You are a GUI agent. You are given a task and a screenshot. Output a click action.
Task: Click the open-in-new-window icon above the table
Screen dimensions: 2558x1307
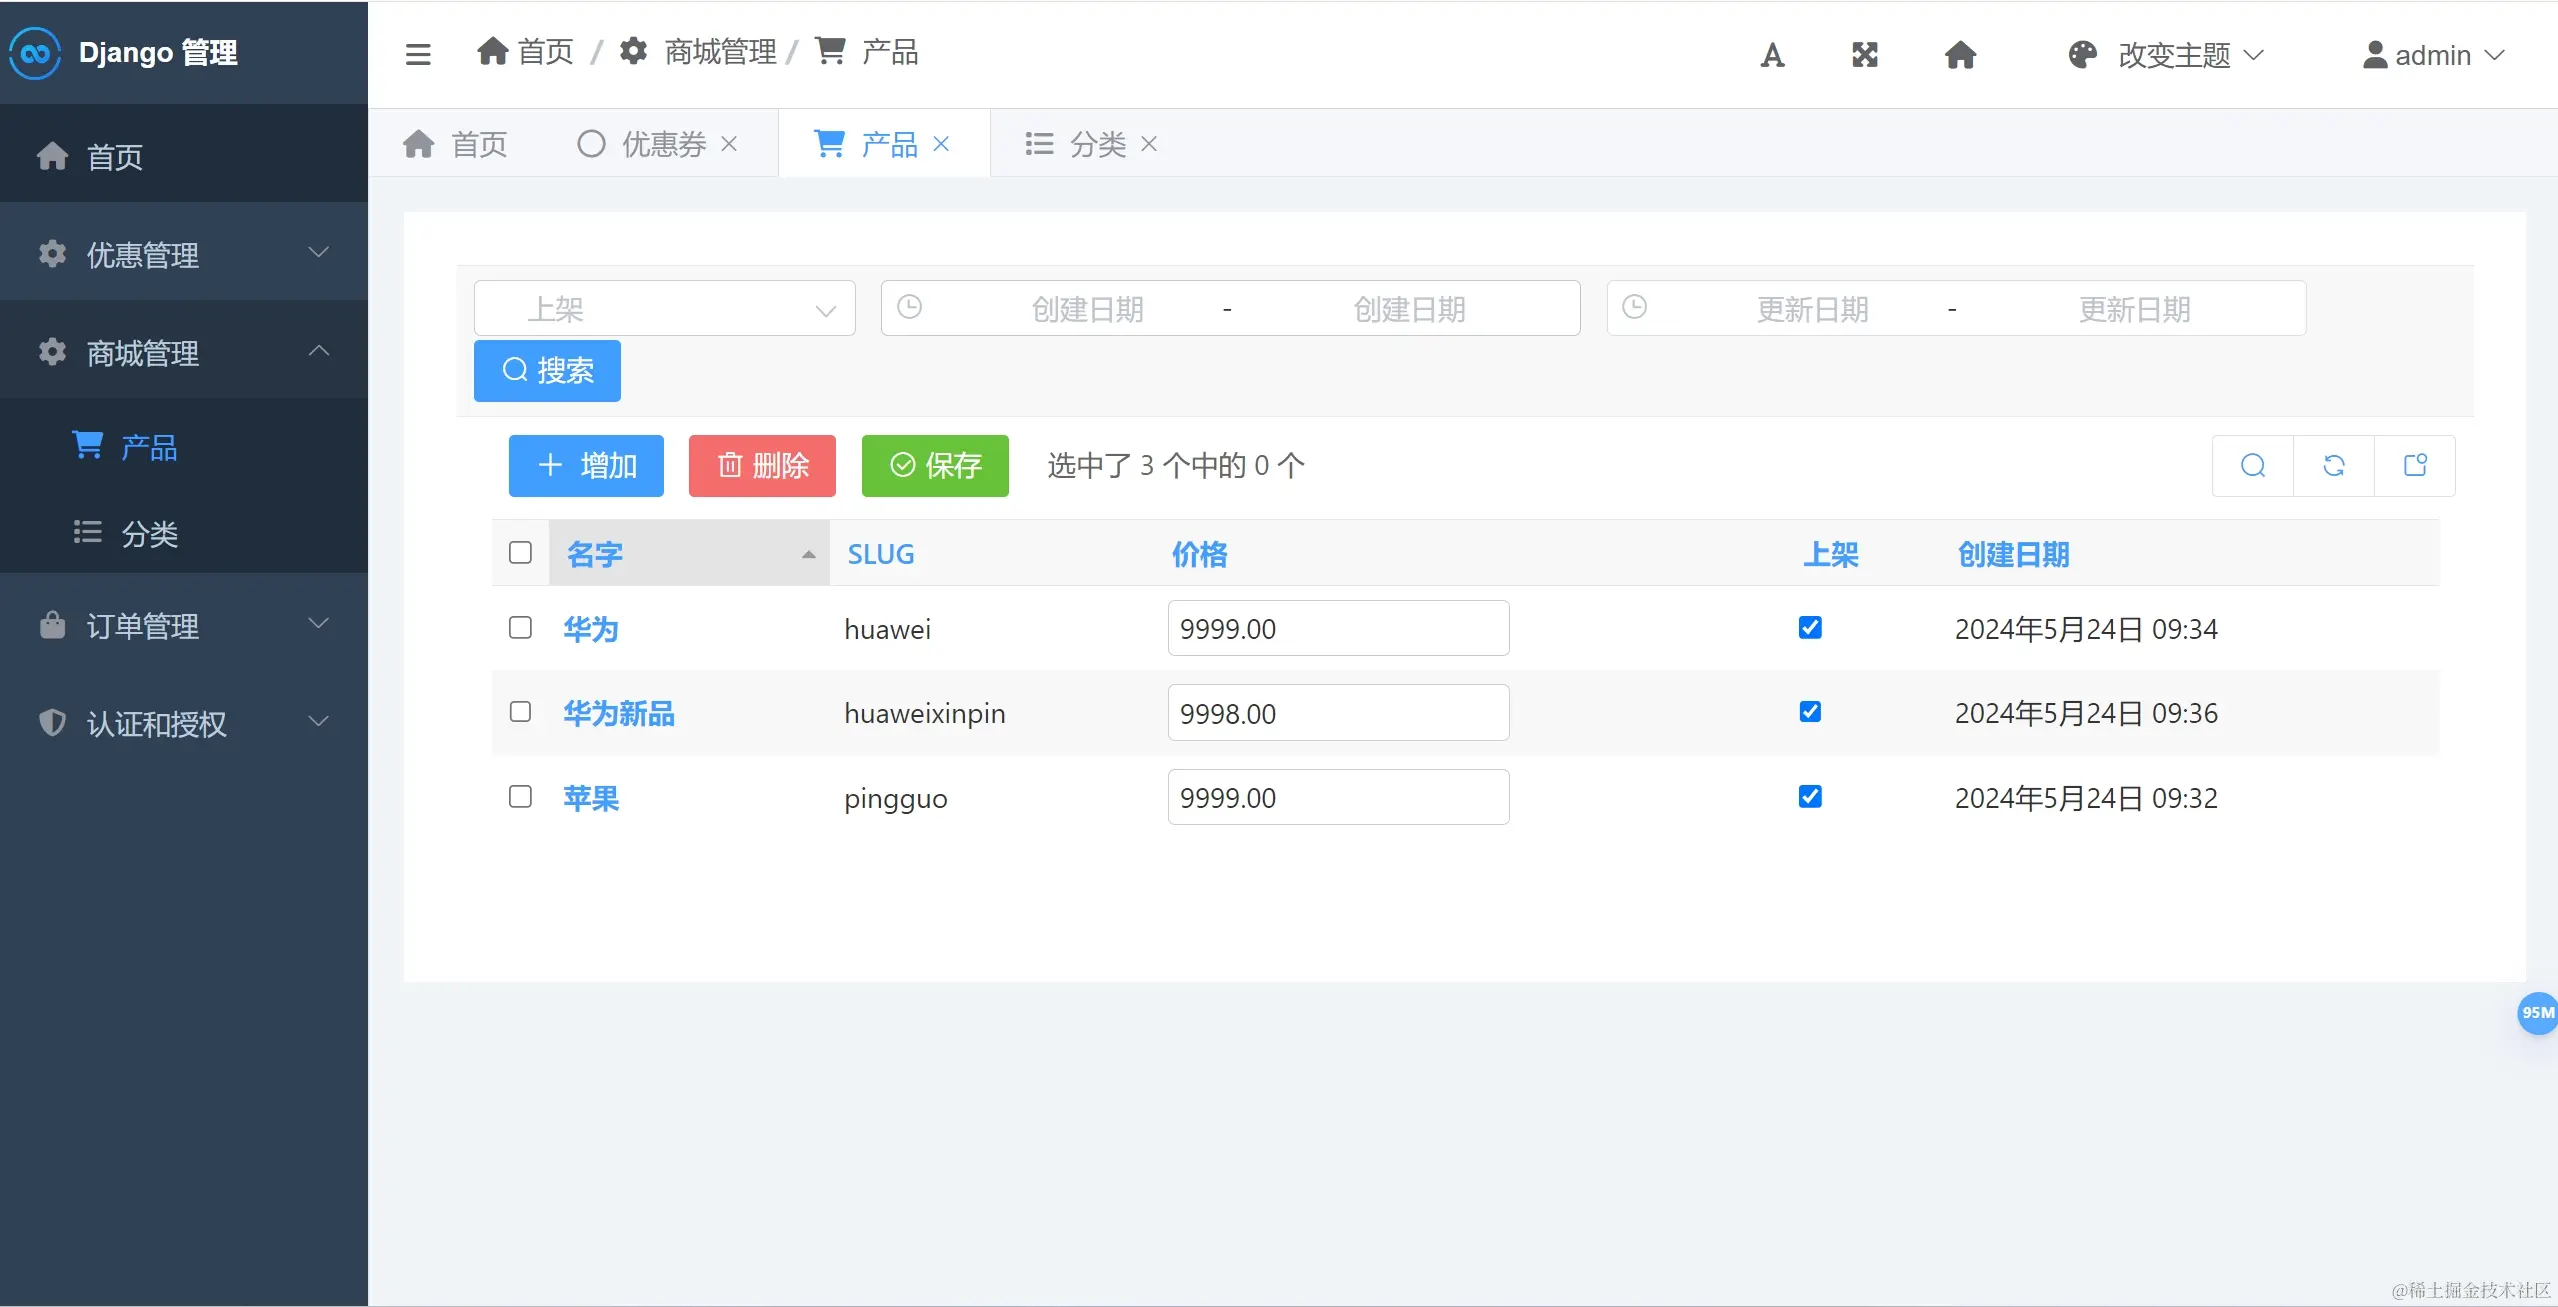point(2415,466)
